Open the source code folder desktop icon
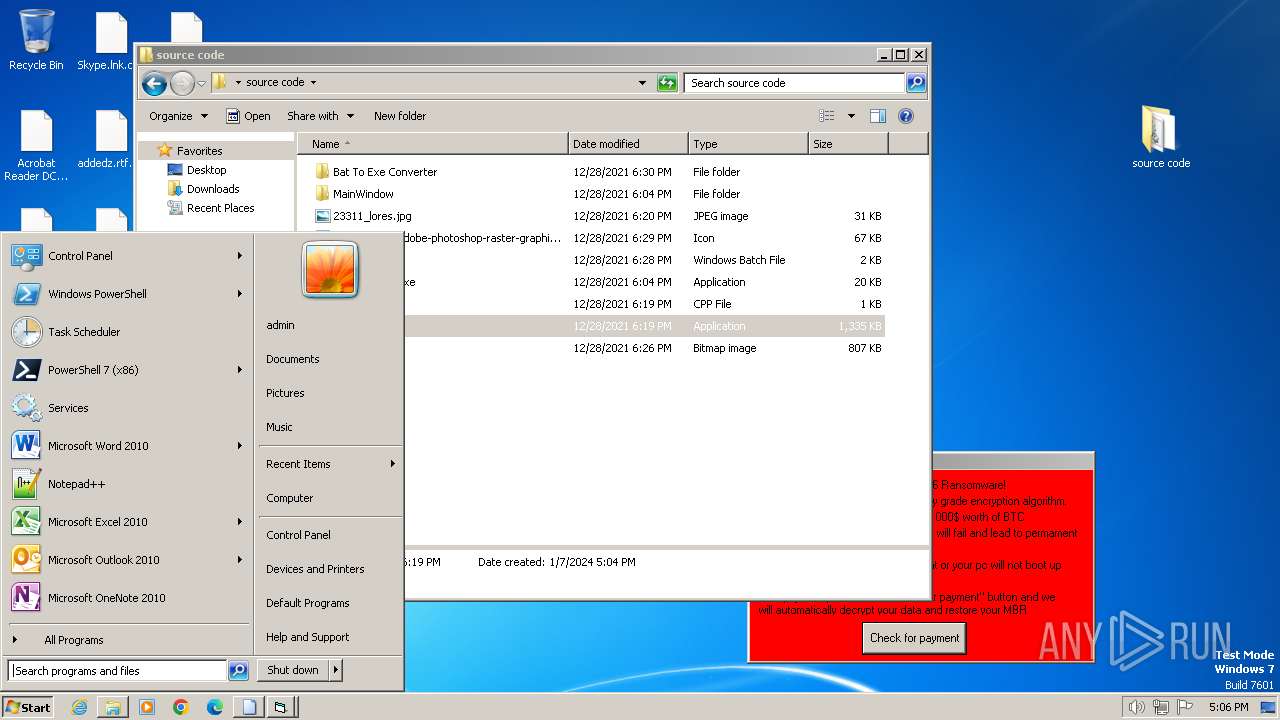1280x720 pixels. (x=1160, y=138)
